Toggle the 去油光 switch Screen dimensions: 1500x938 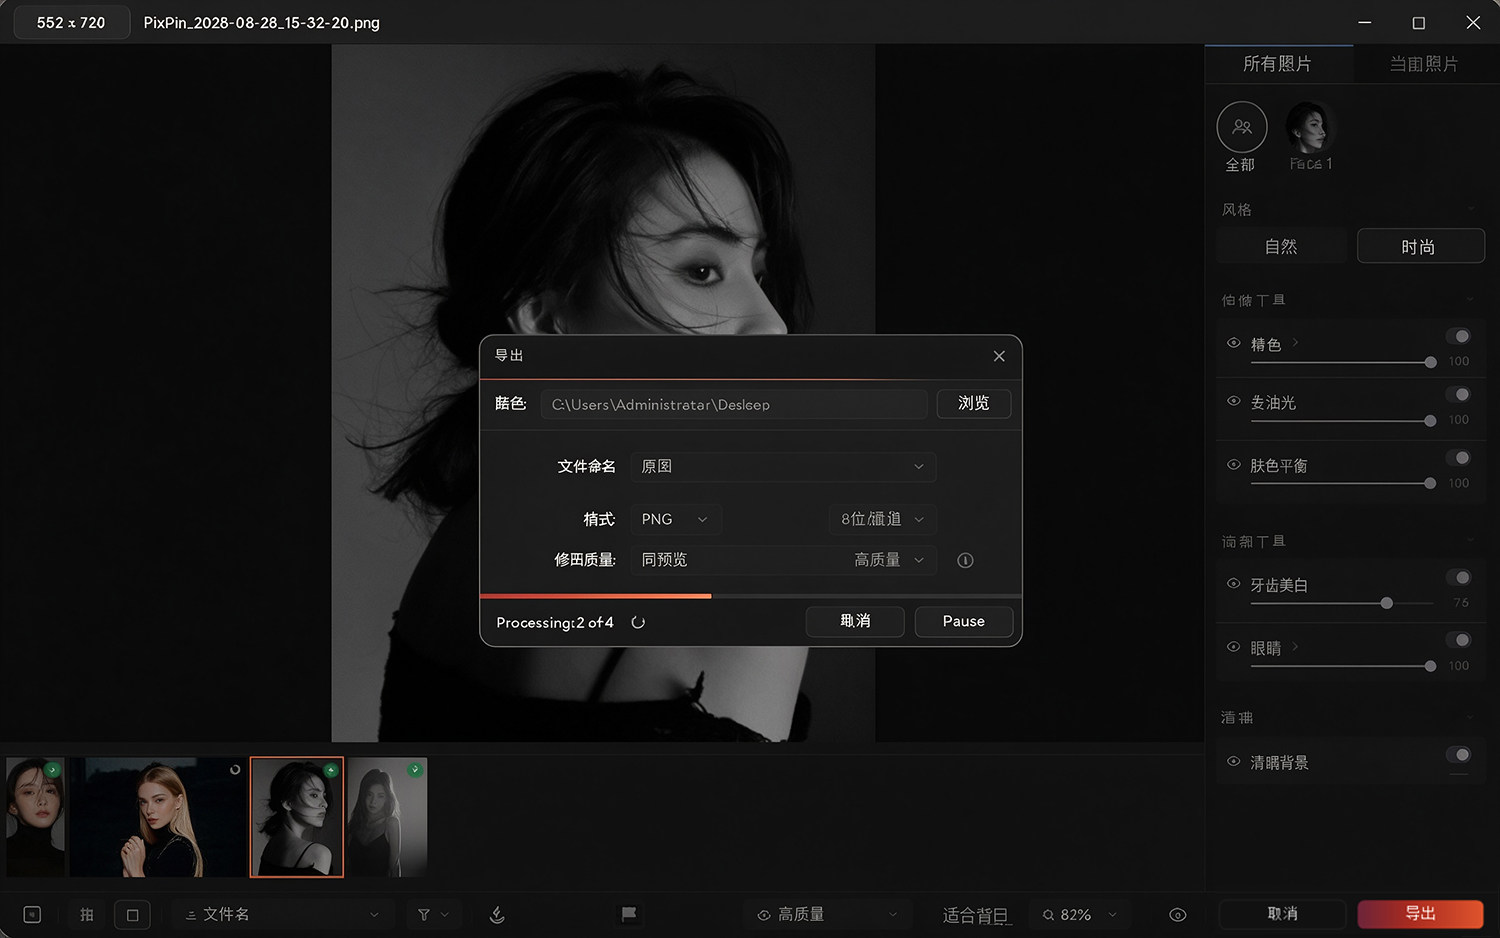[1460, 395]
